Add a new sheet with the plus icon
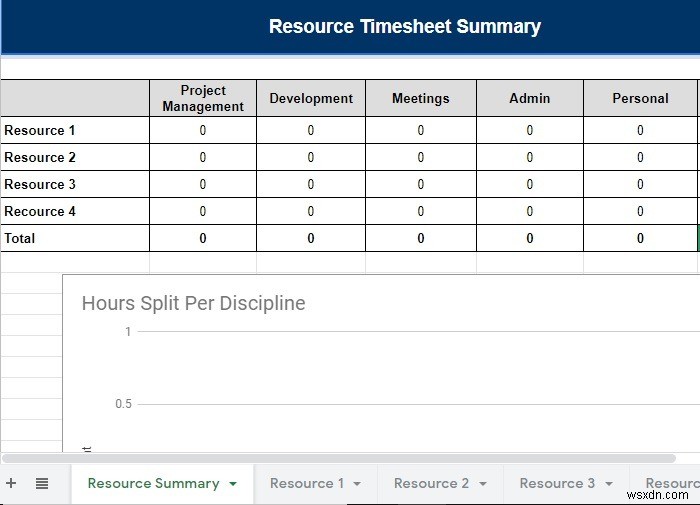Image resolution: width=700 pixels, height=505 pixels. (11, 483)
